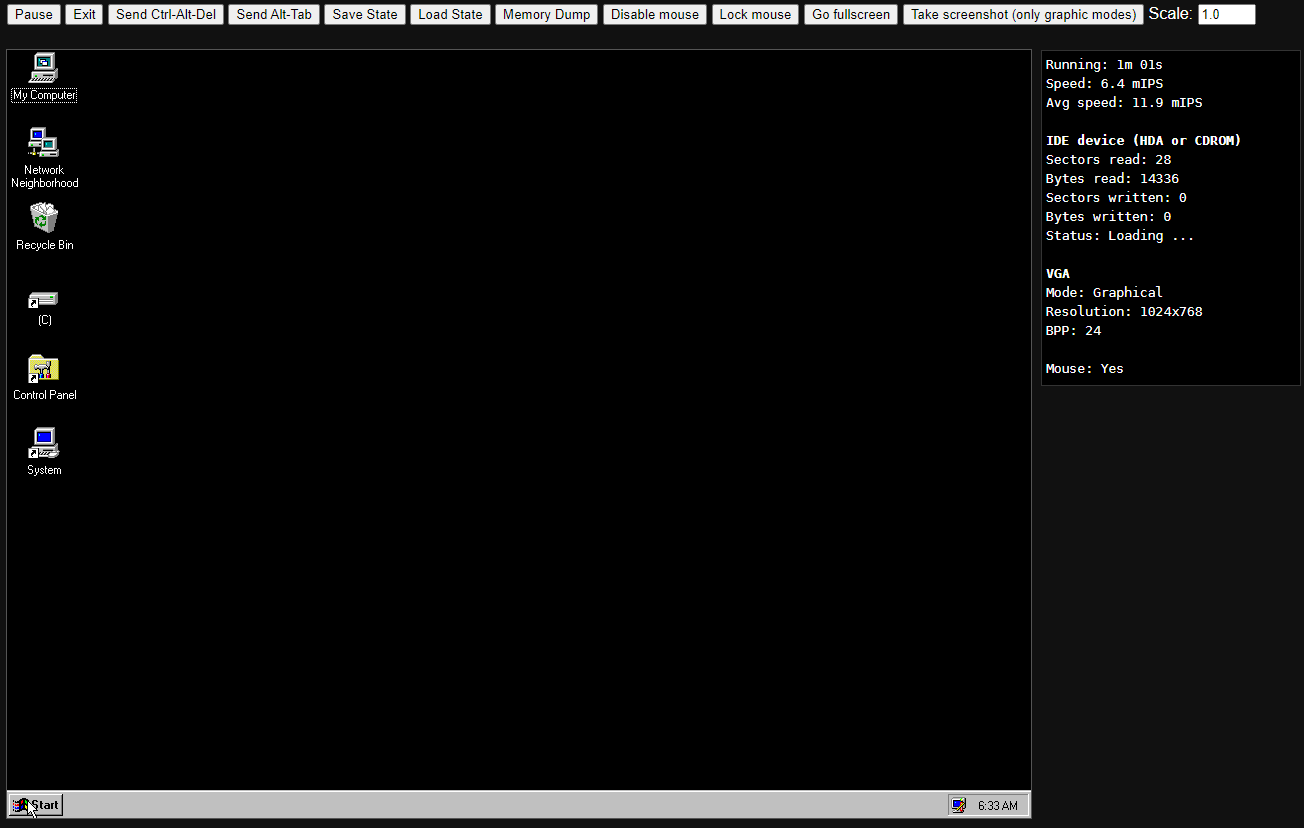Click the Memory Dump button
This screenshot has height=828, width=1304.
click(547, 15)
